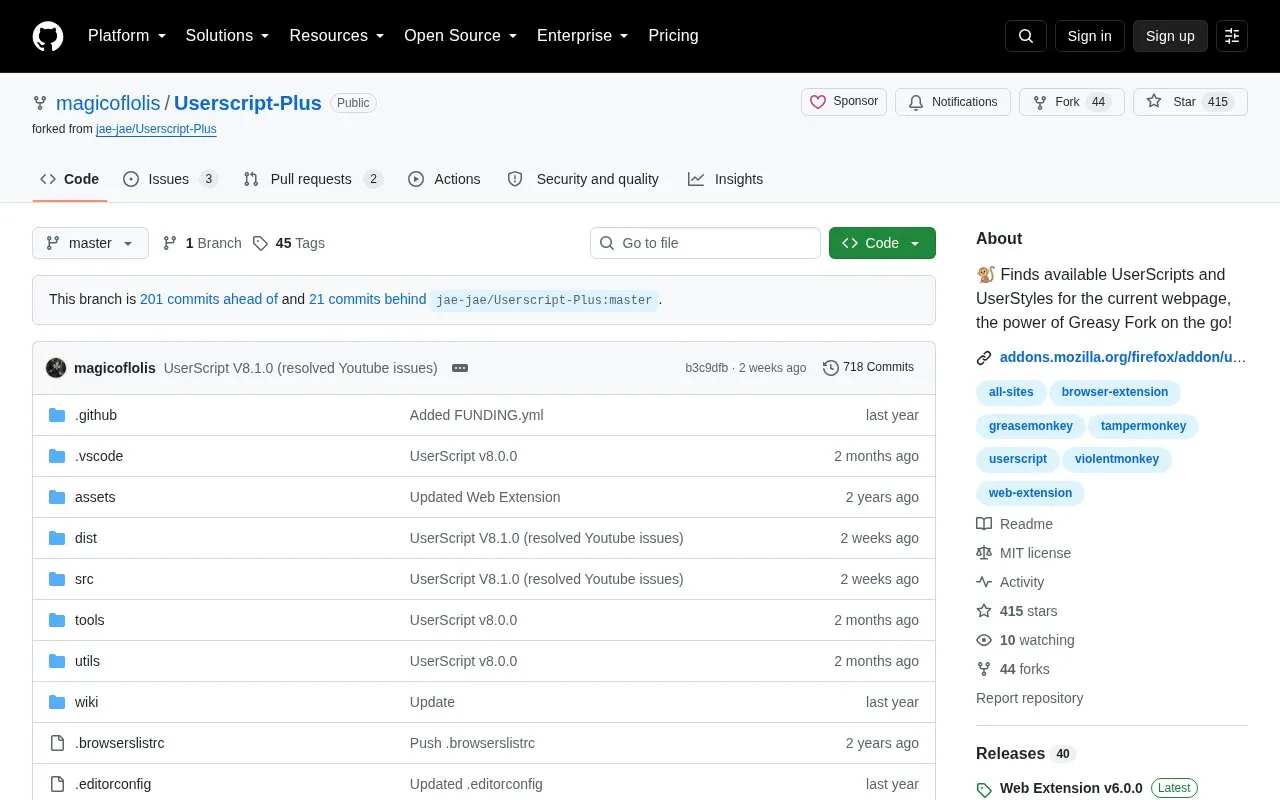Viewport: 1280px width, 800px height.
Task: Click the wiki folder icon
Action: 57,702
